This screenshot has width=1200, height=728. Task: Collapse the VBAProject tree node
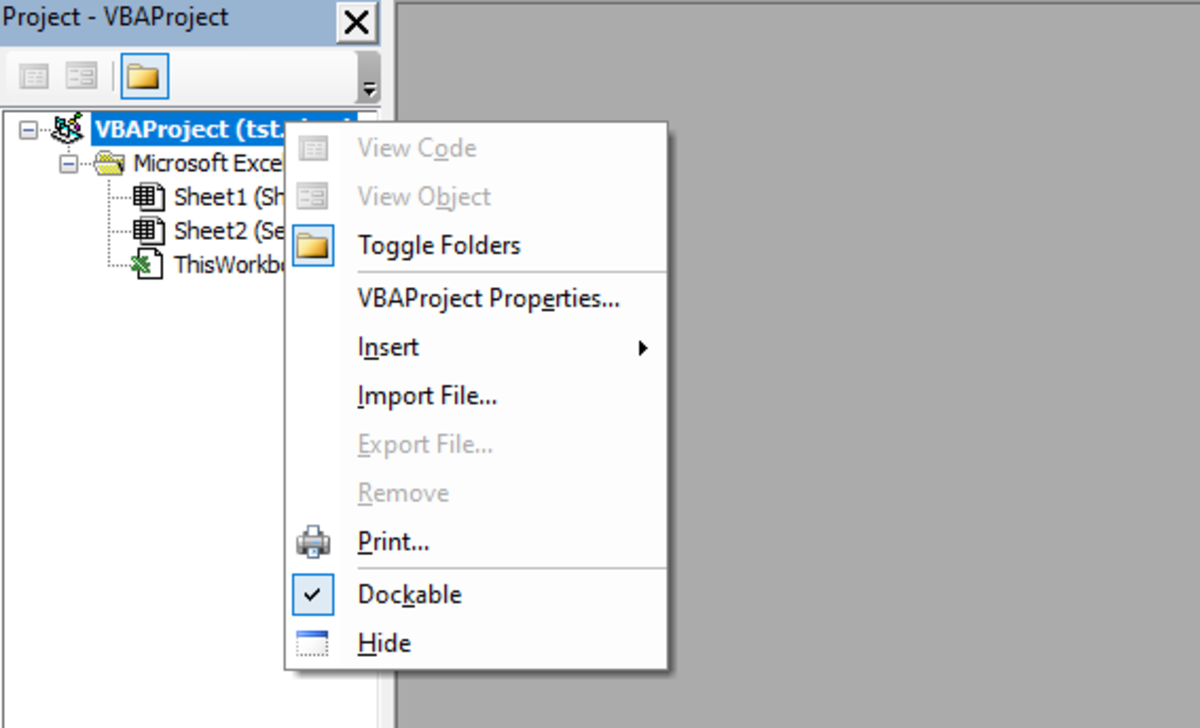28,130
